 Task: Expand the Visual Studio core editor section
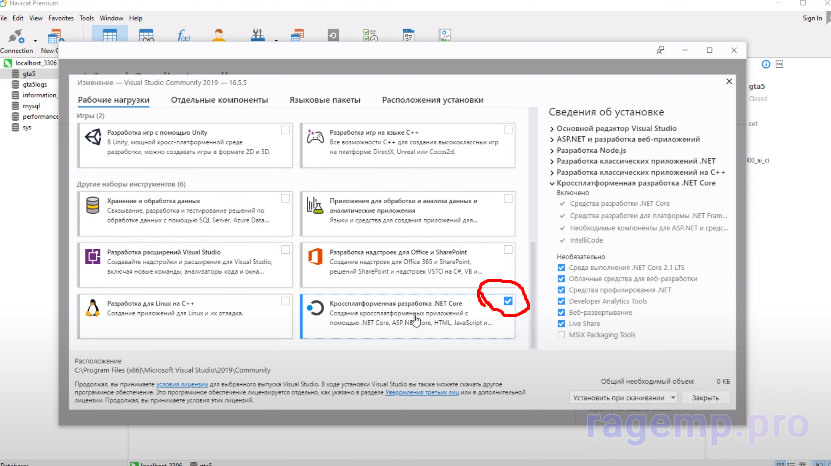(552, 129)
